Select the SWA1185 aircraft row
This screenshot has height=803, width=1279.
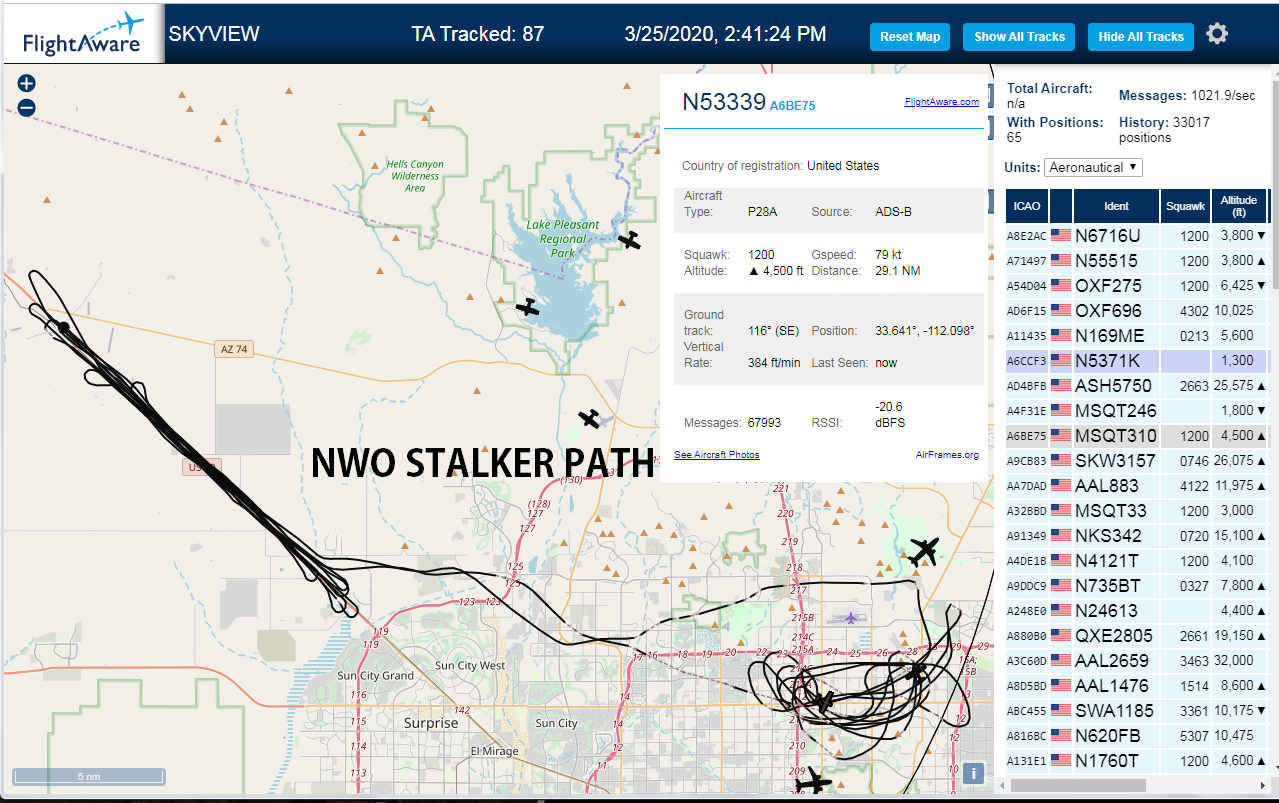(1137, 711)
